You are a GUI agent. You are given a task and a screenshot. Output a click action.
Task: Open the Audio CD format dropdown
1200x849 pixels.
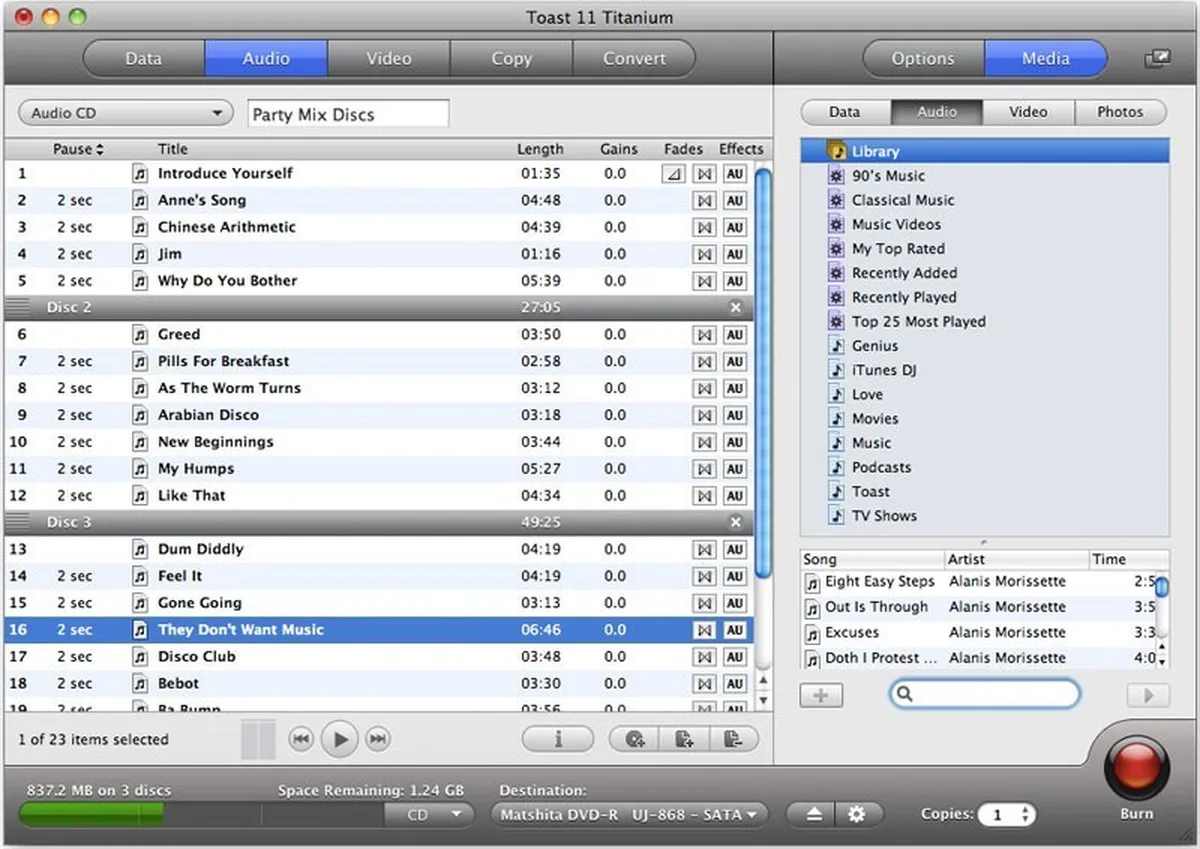pos(126,113)
